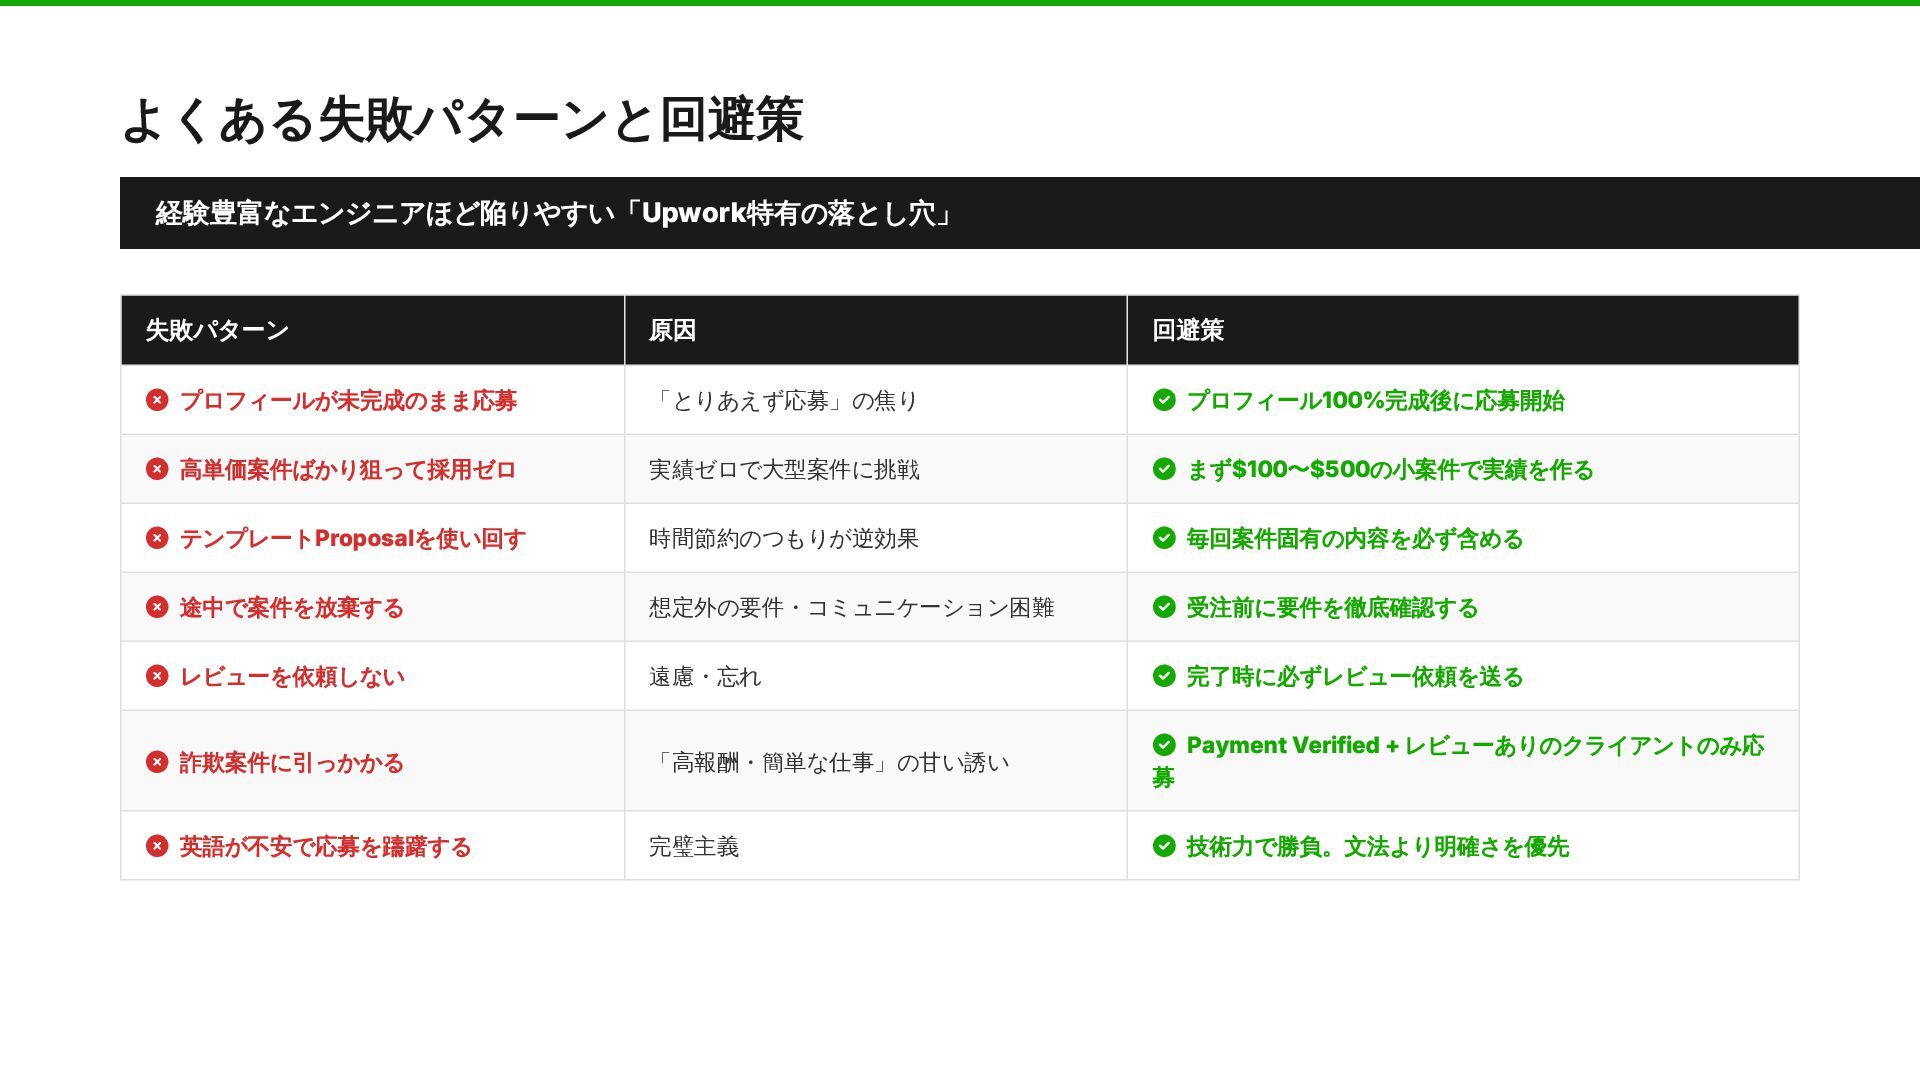Click red X icon beside プロフィールが未完成のまま応募
Screen dimensions: 1920x1080
coord(157,400)
